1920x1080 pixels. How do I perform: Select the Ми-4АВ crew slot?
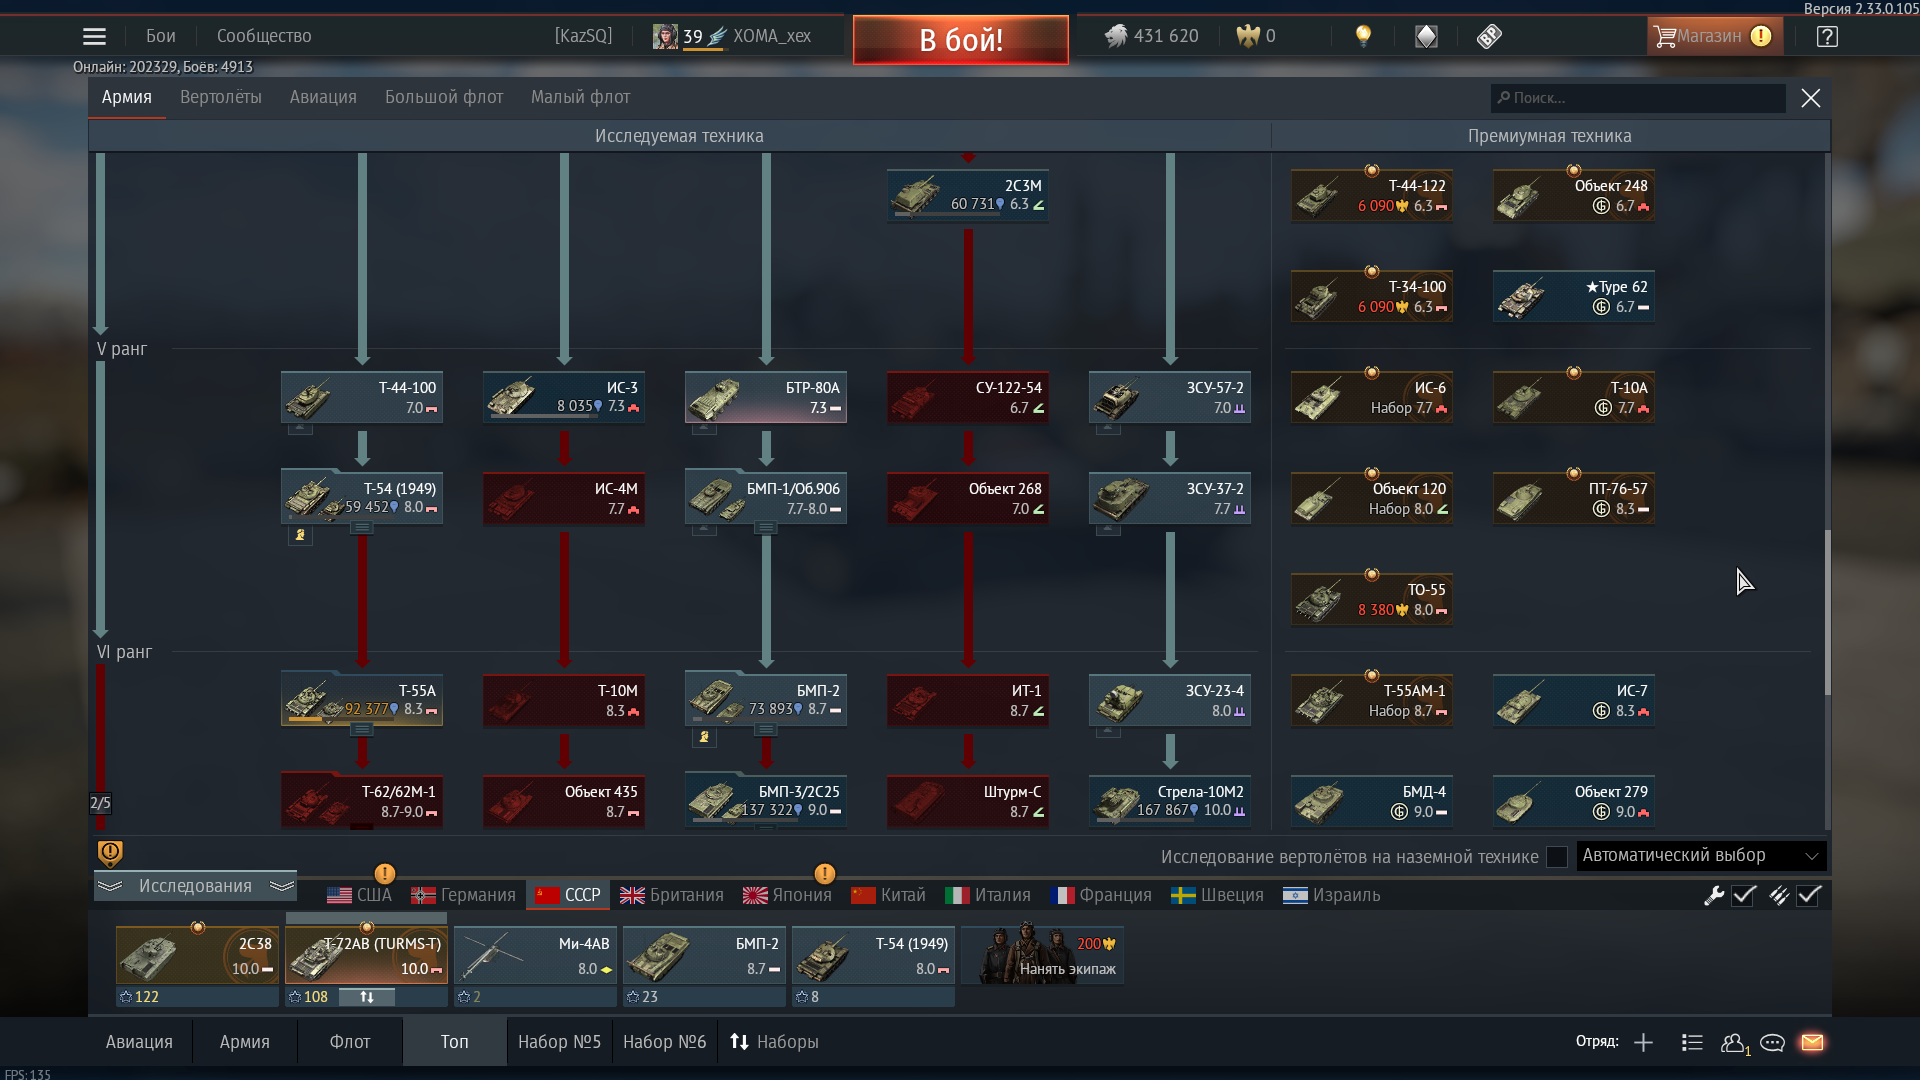(535, 955)
